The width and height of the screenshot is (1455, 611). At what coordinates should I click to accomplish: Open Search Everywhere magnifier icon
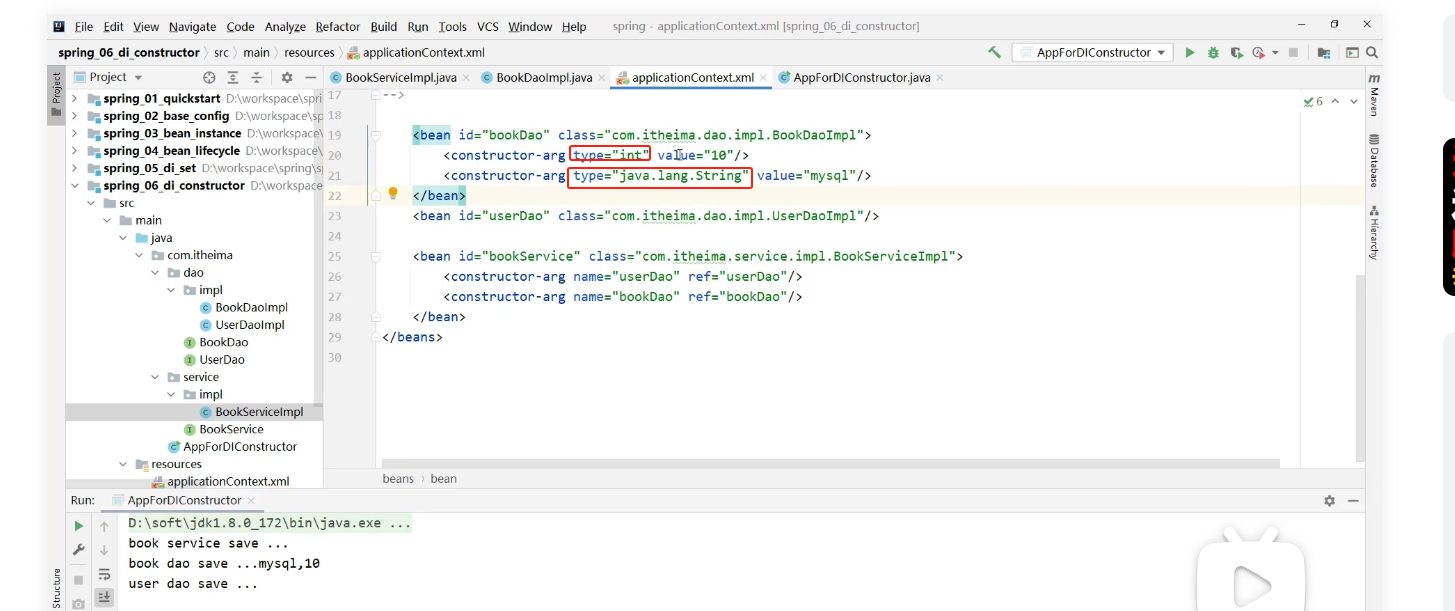point(1374,52)
